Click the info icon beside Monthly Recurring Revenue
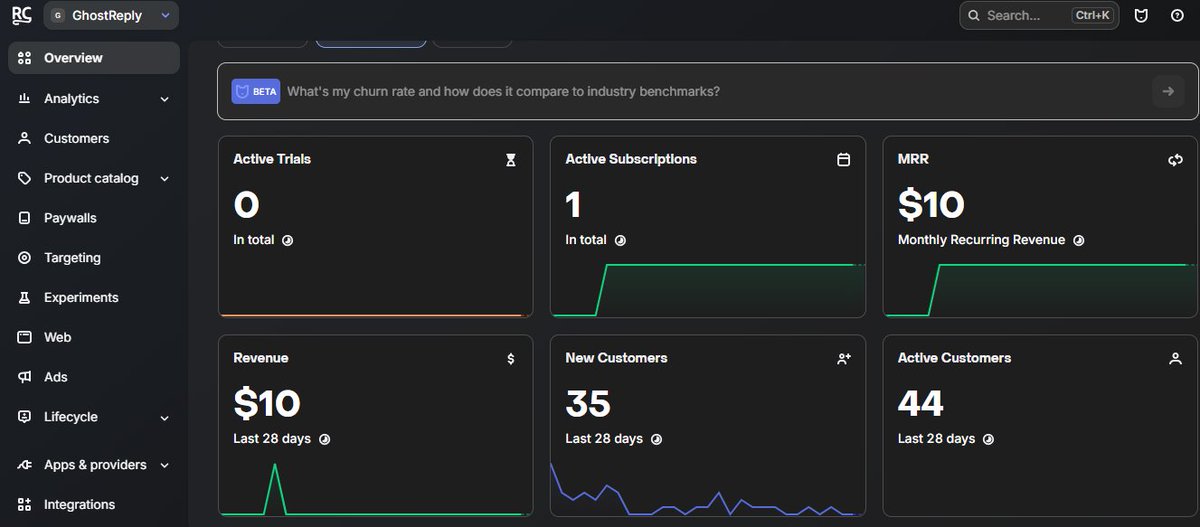1200x527 pixels. pos(1079,241)
